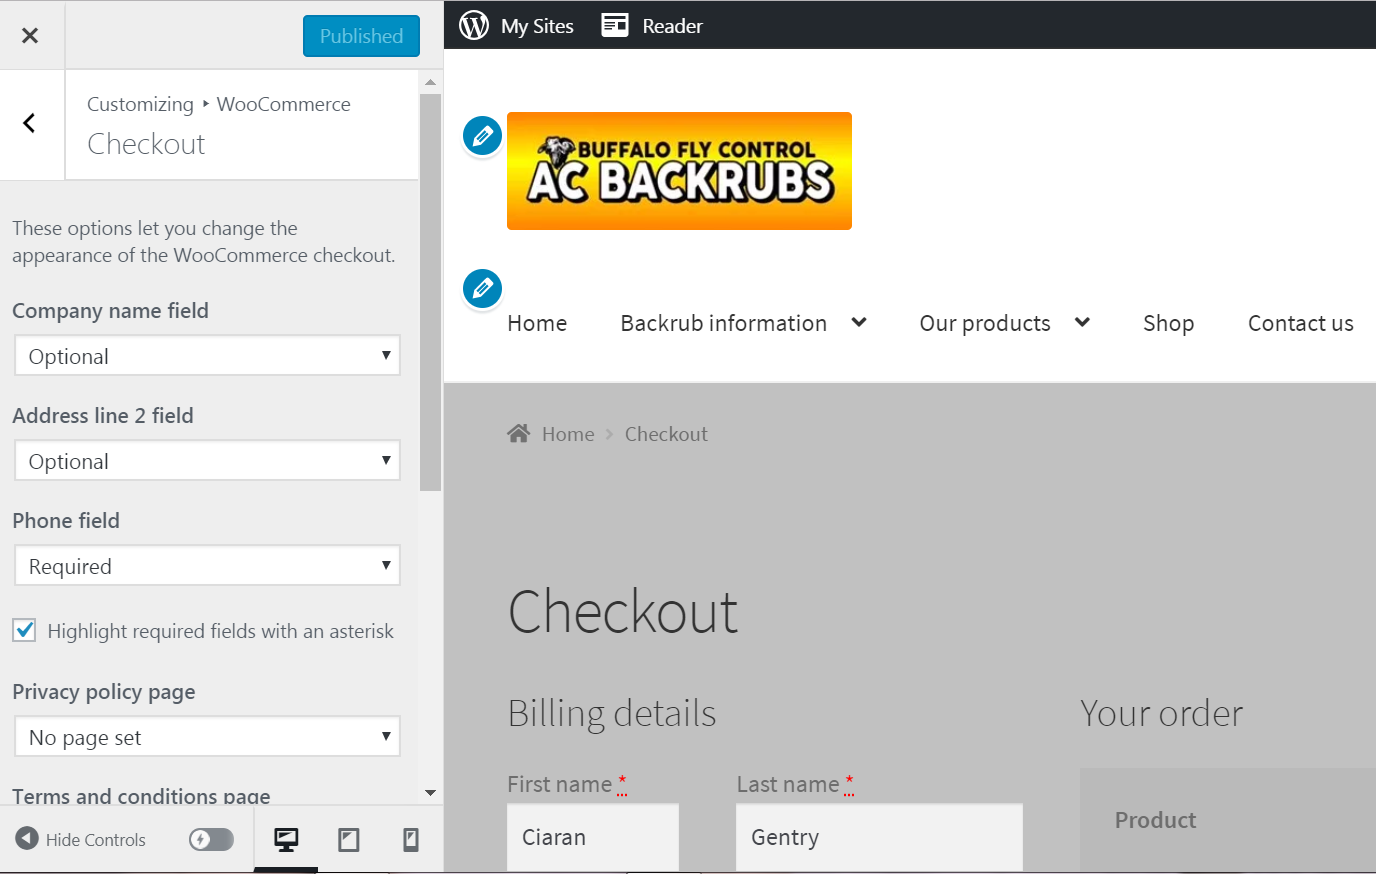Click the edit pencil beside the site logo
Viewport: 1376px width, 874px height.
(482, 136)
